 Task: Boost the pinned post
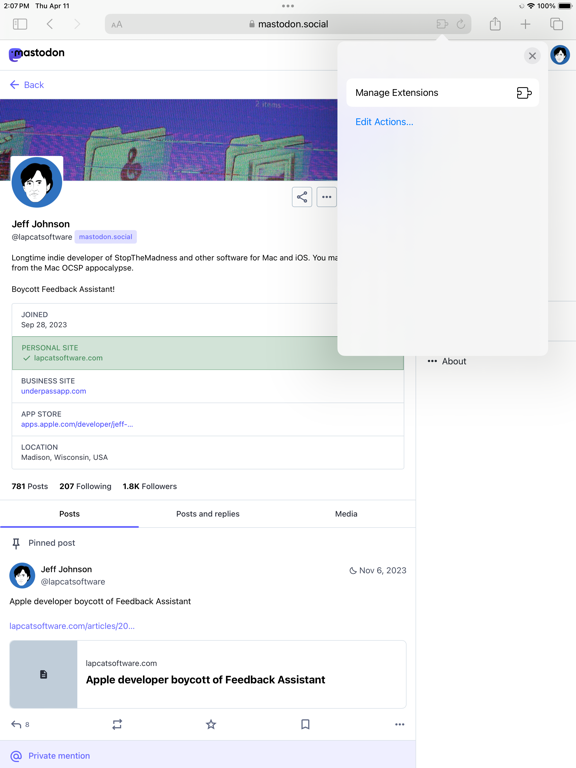117,724
